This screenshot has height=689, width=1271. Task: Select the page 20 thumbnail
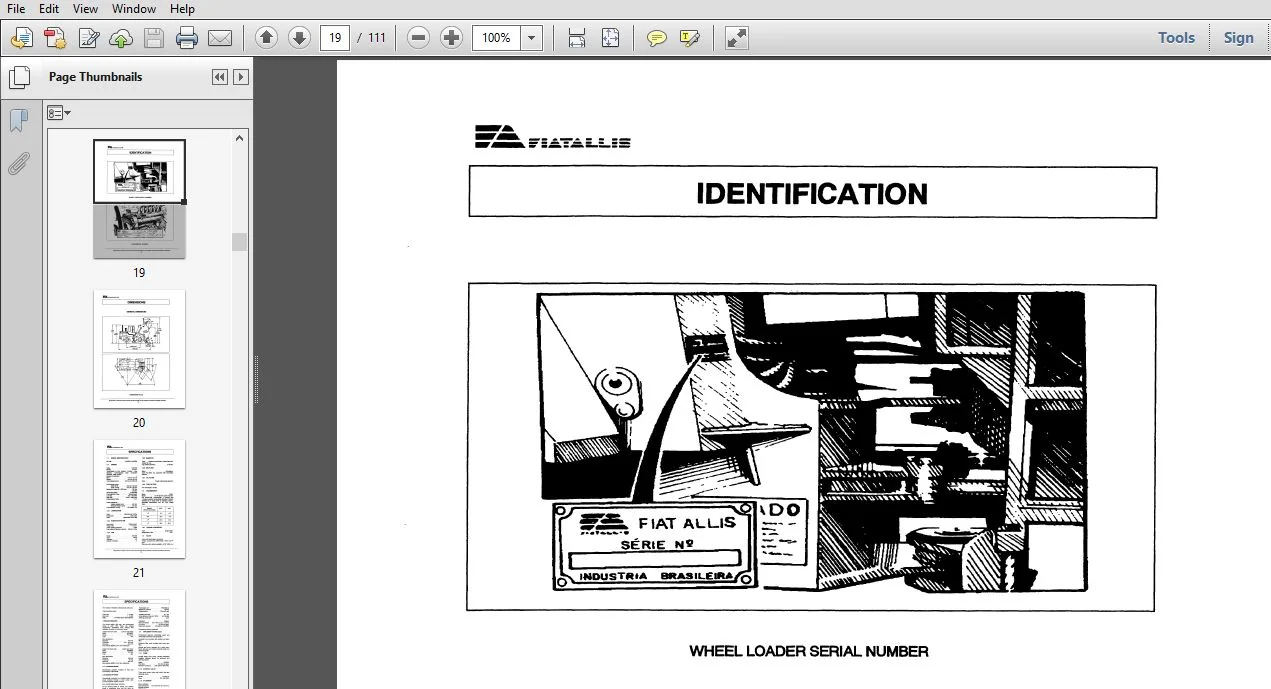139,349
